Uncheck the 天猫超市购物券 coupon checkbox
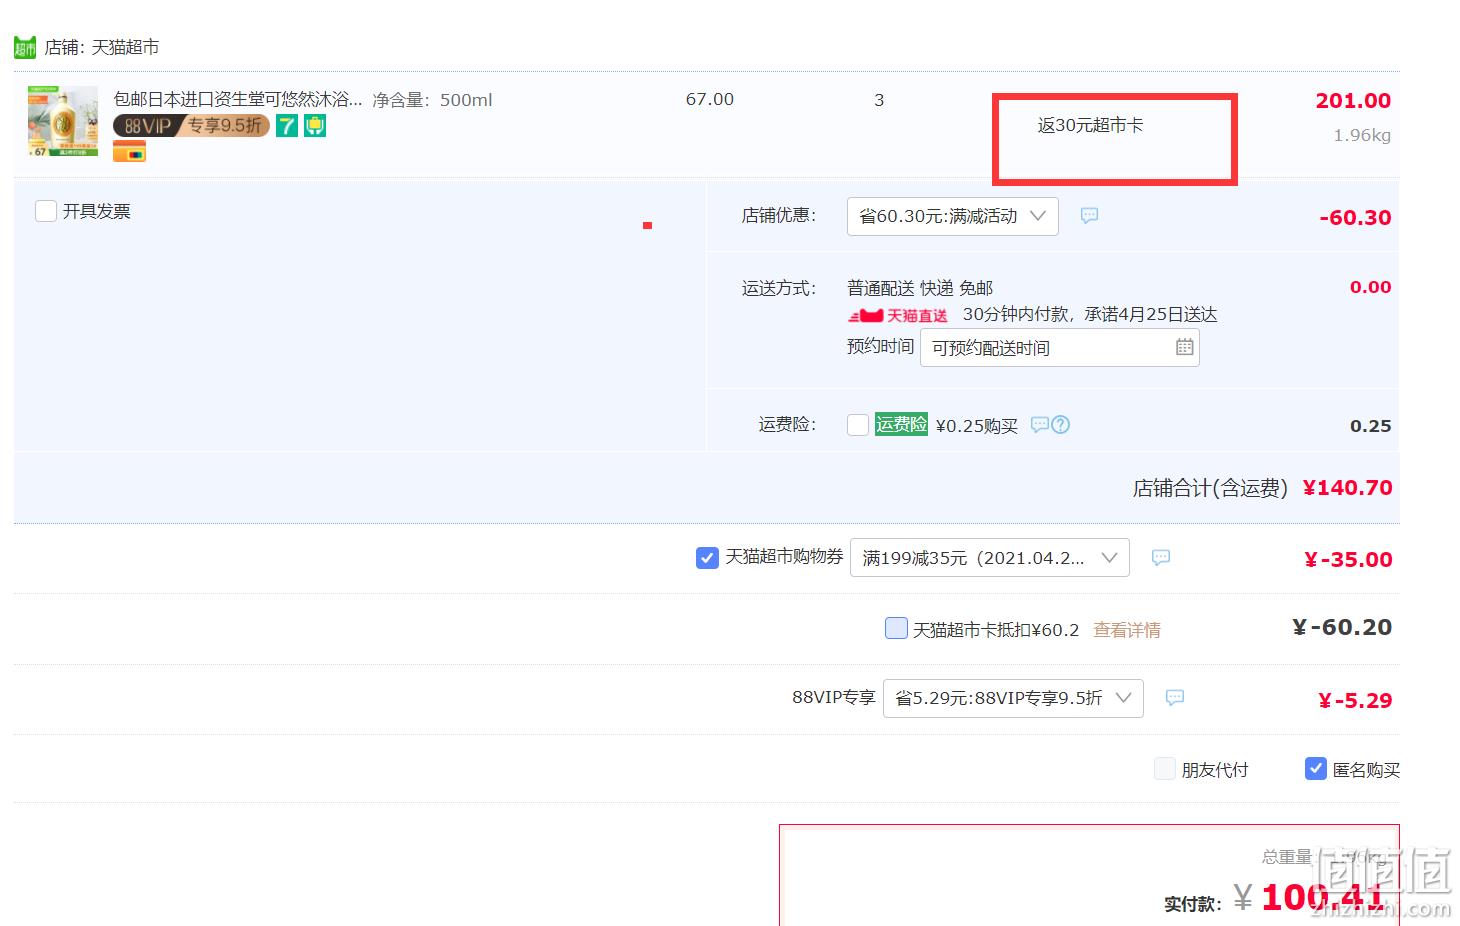 [x=707, y=558]
